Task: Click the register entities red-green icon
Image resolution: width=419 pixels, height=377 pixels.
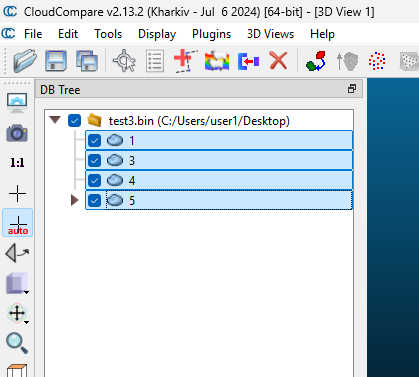Action: 316,61
